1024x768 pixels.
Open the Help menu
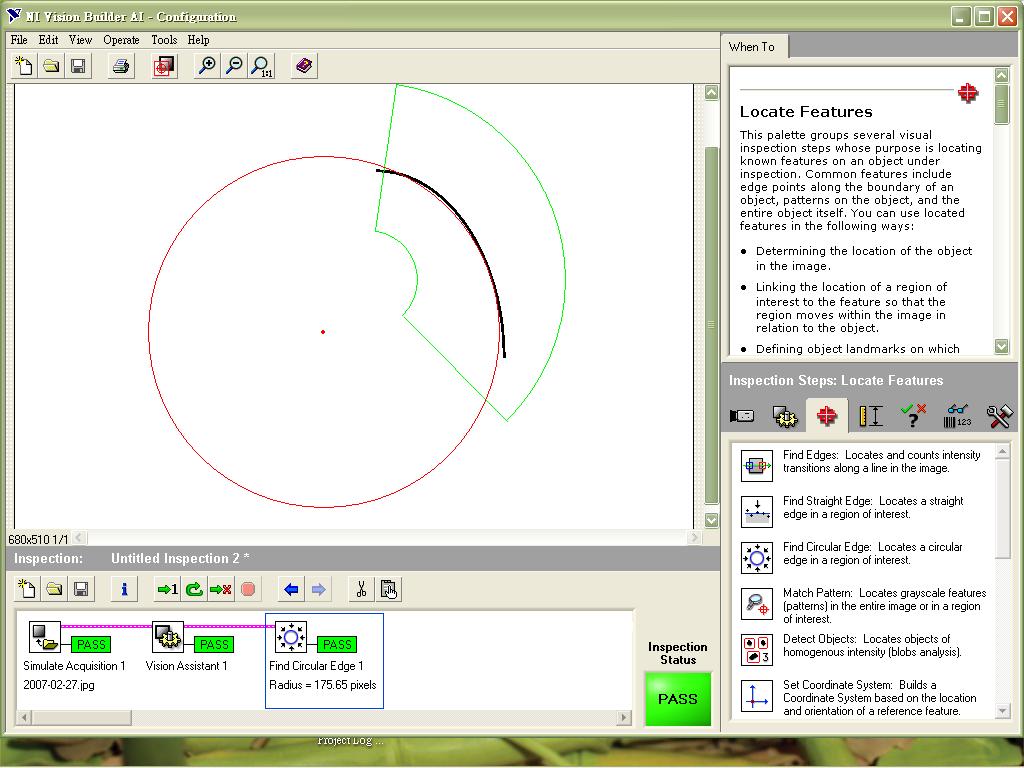199,40
